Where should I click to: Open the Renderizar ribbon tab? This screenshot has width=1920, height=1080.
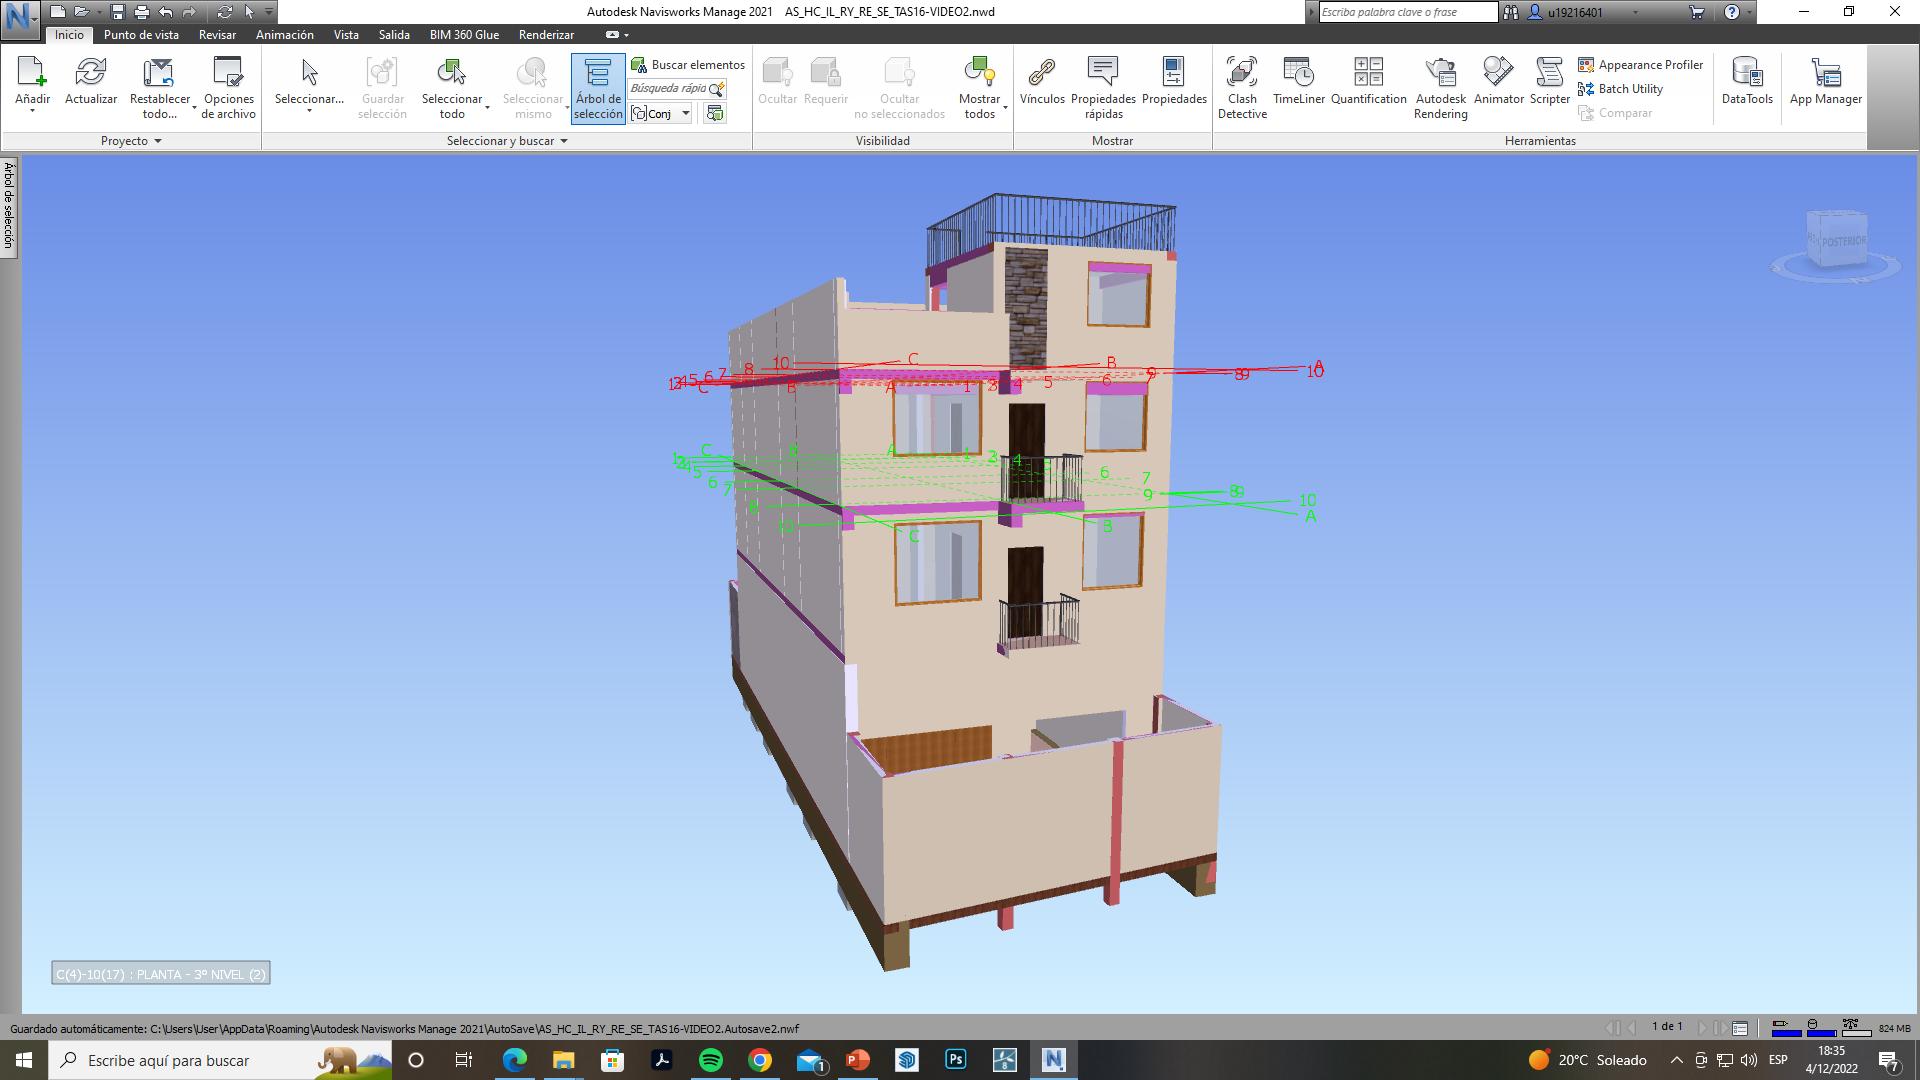(x=546, y=34)
